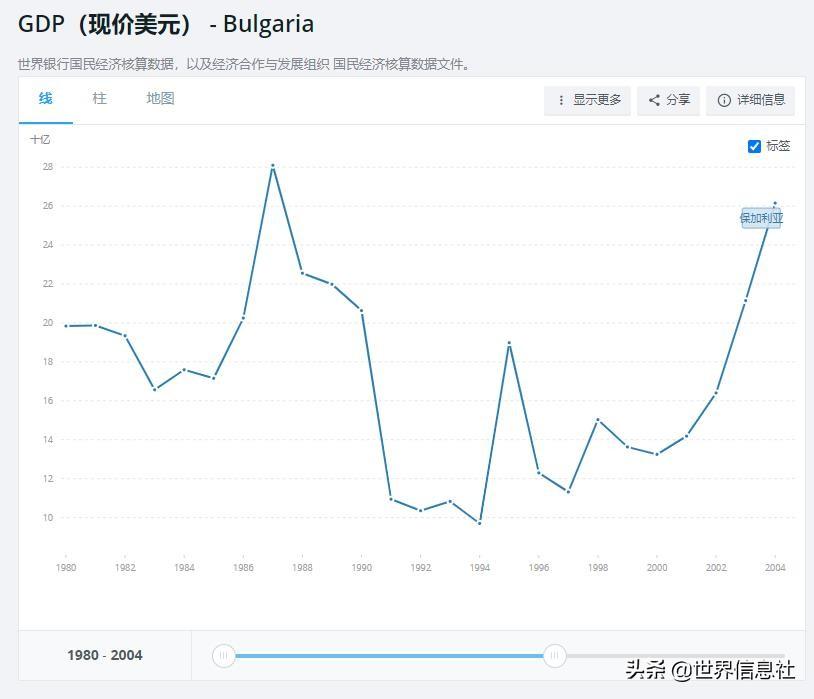Click the 1980 first data point
Viewport: 814px width, 699px height.
[x=66, y=326]
